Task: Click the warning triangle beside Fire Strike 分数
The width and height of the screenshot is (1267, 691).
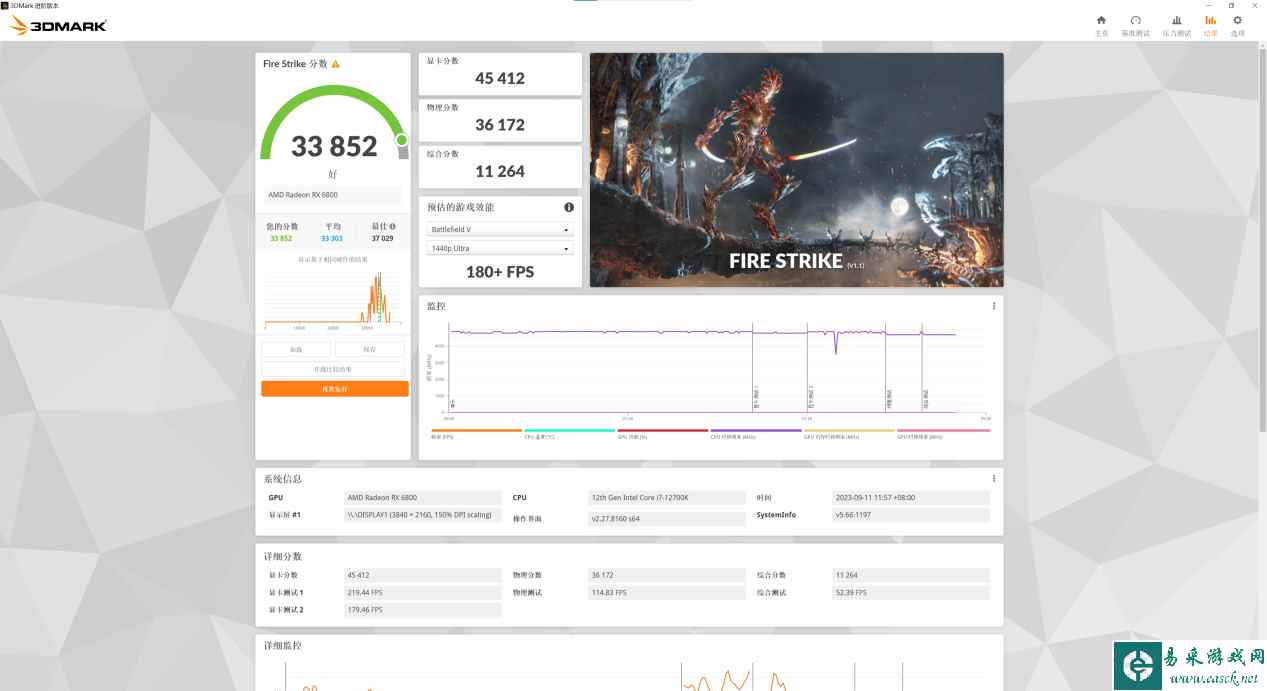Action: point(335,64)
